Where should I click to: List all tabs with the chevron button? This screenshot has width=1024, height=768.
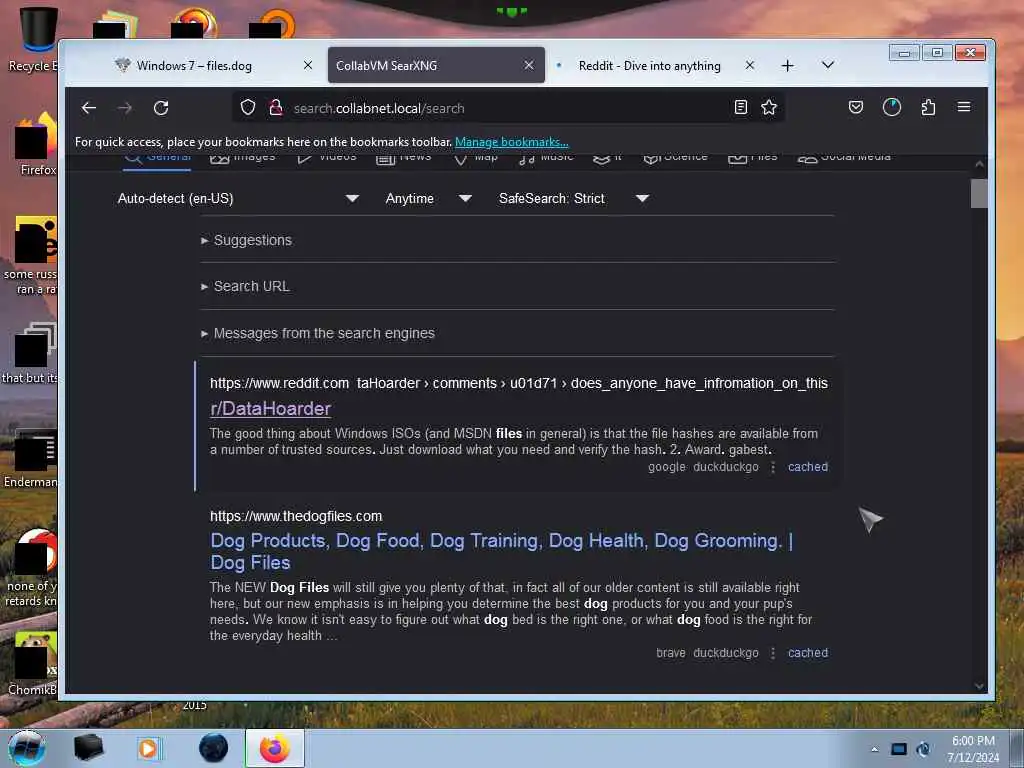tap(827, 65)
